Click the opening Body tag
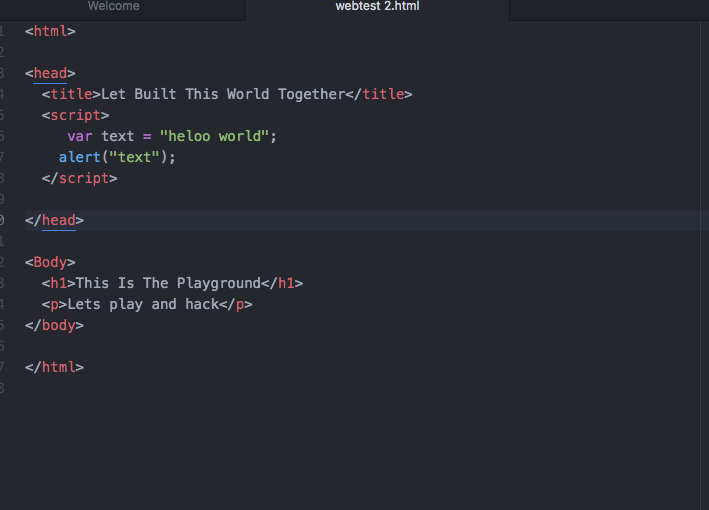Screen dimensions: 709x510 (x=50, y=262)
